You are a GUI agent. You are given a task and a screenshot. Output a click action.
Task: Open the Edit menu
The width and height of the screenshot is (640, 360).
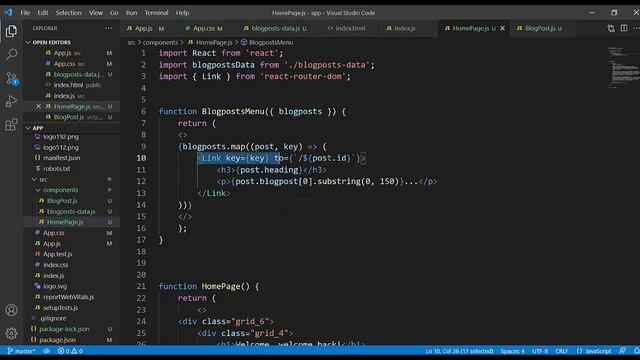(42, 13)
